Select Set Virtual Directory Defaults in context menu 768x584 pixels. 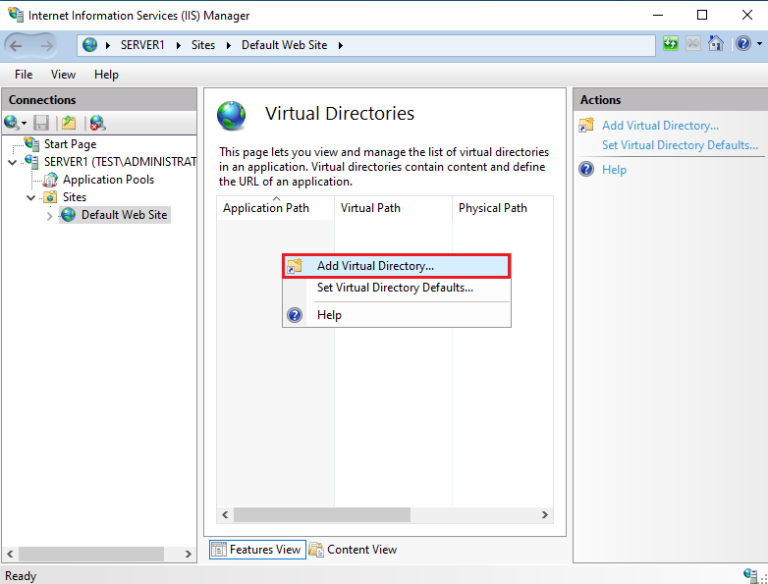click(394, 288)
